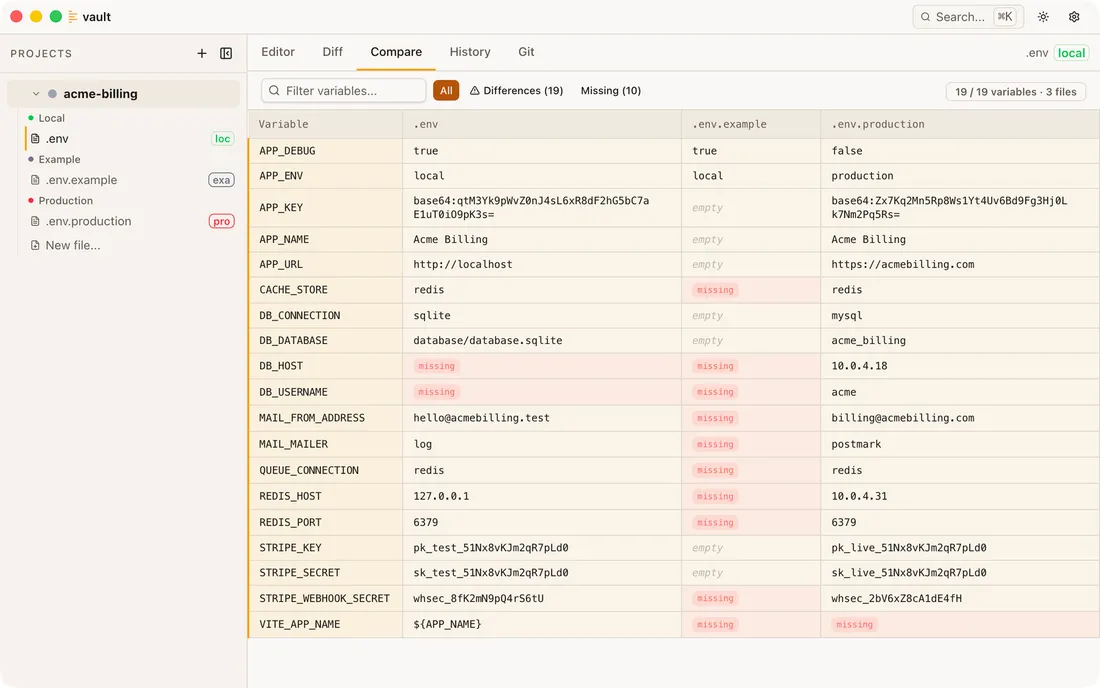Click .env missing badge for DB_USERNAME
The height and width of the screenshot is (688, 1100).
click(x=436, y=392)
